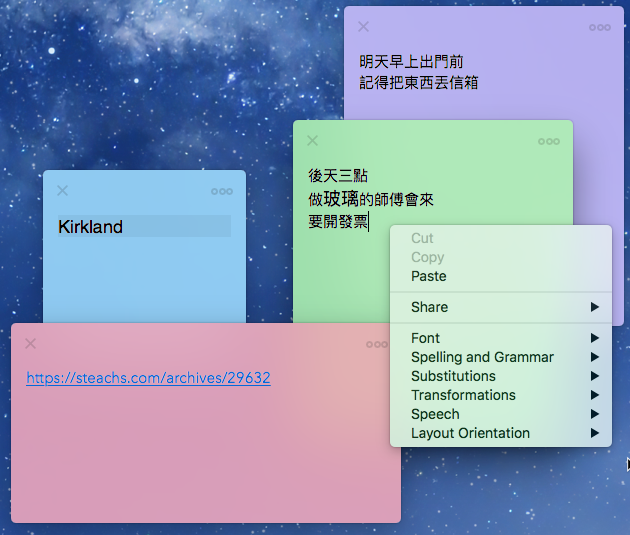Expand the Speech submenu arrow
Viewport: 630px width, 535px height.
[595, 414]
